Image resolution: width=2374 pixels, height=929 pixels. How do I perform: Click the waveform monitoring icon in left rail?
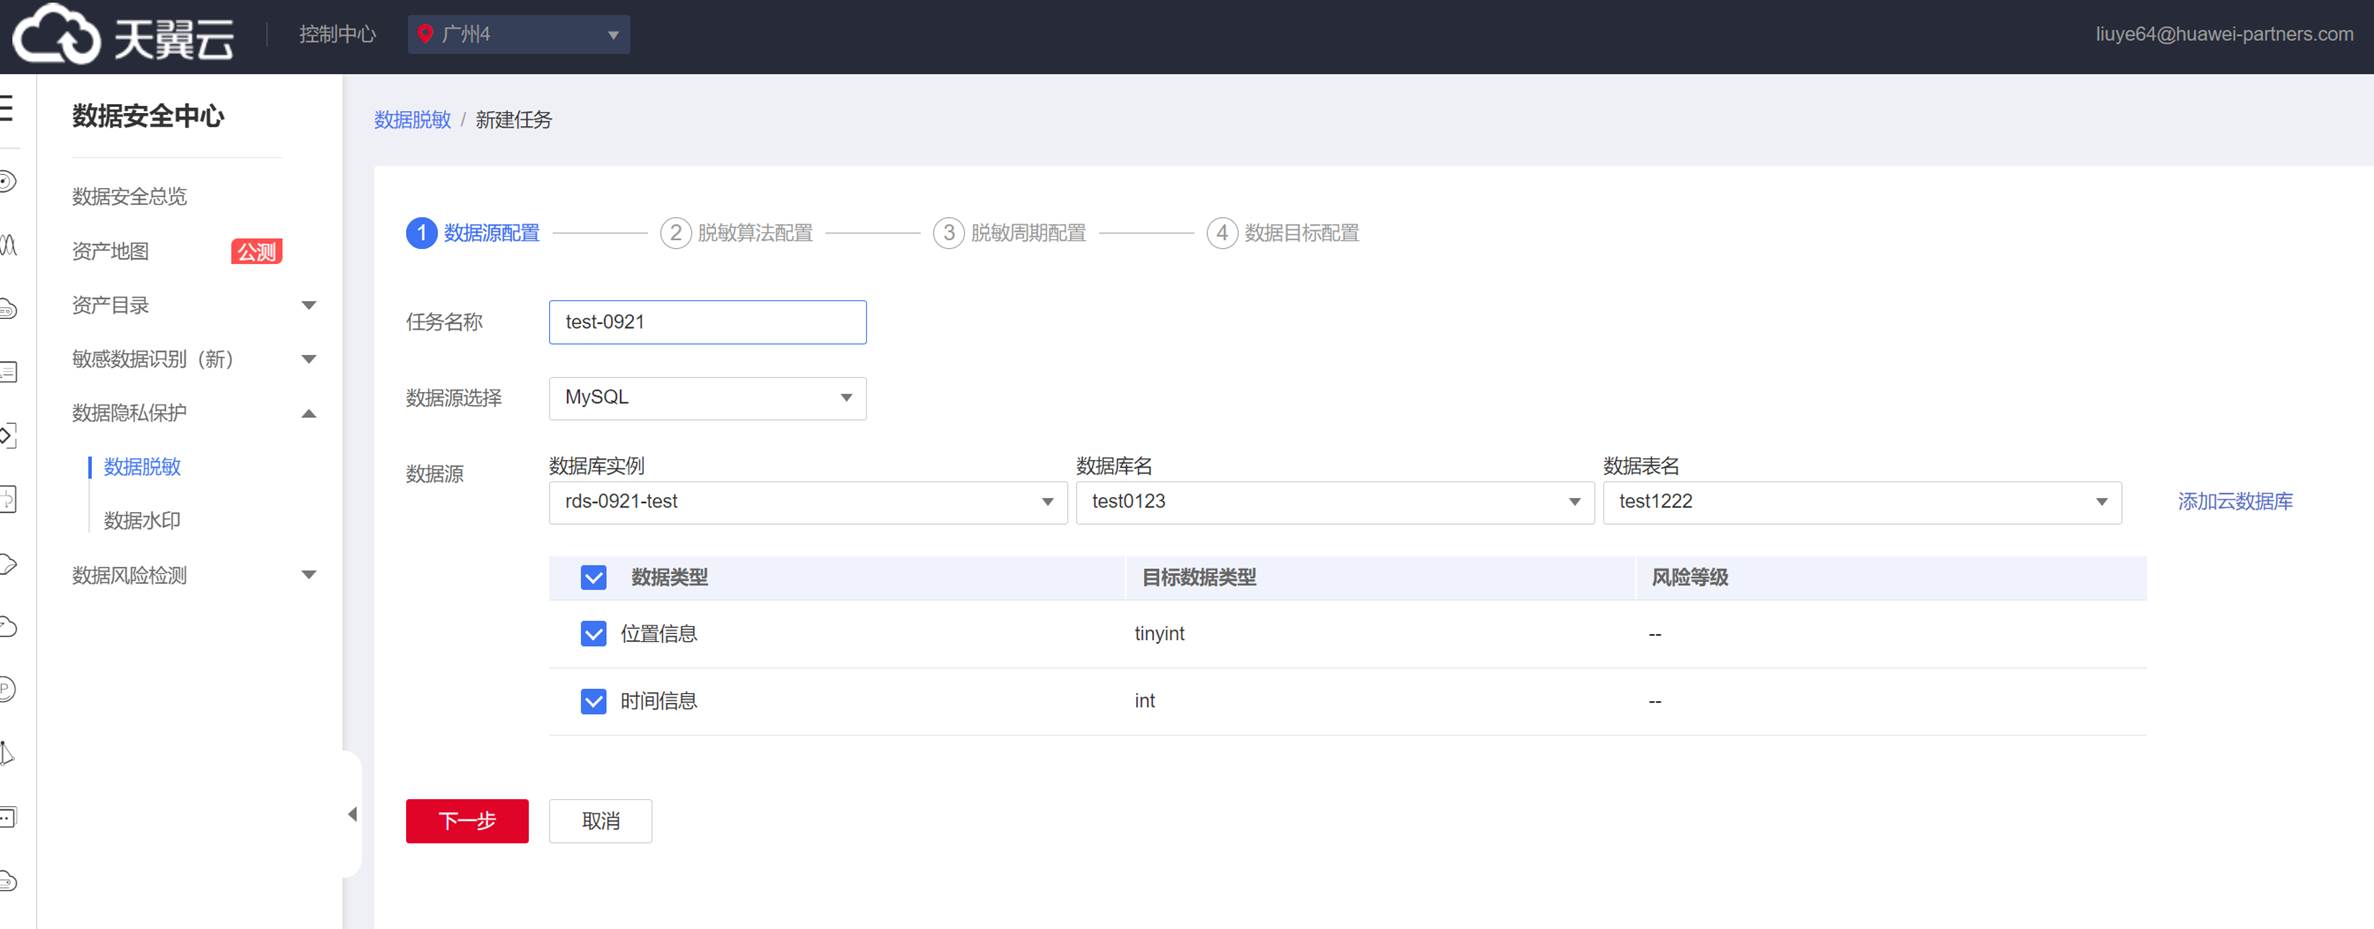coord(8,245)
